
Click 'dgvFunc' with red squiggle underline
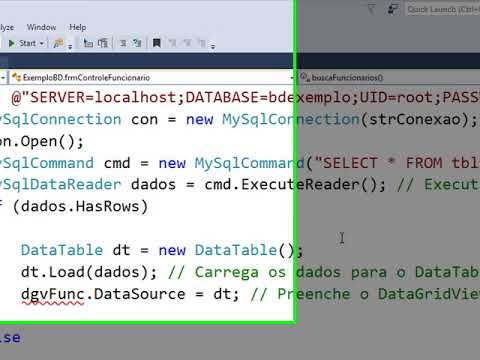point(52,295)
